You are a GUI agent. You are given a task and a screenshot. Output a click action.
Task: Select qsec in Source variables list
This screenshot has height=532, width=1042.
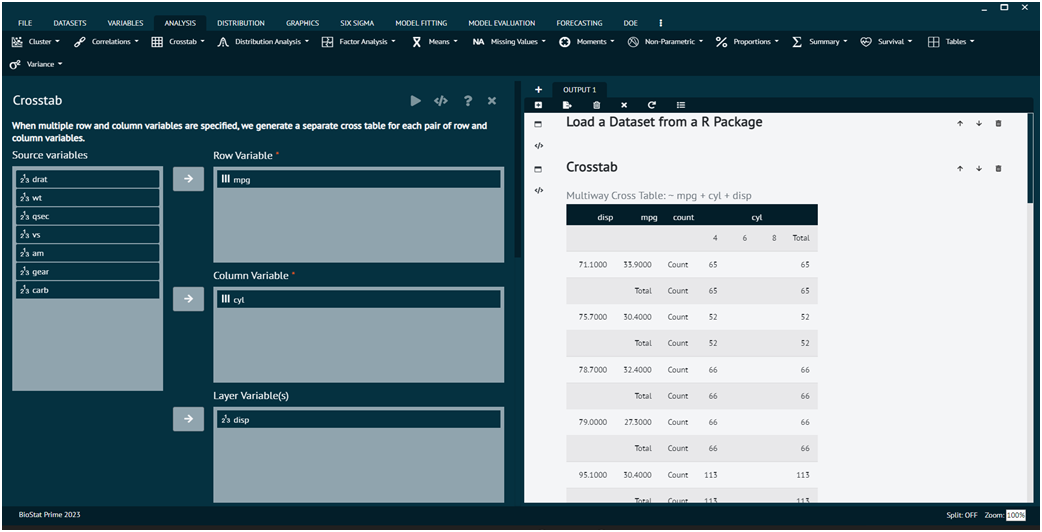pos(88,217)
